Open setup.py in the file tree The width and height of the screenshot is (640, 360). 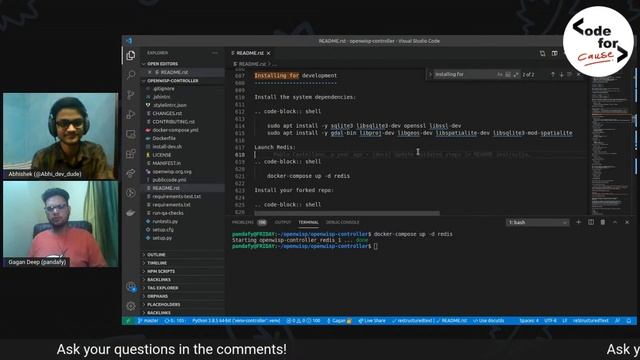[162, 238]
